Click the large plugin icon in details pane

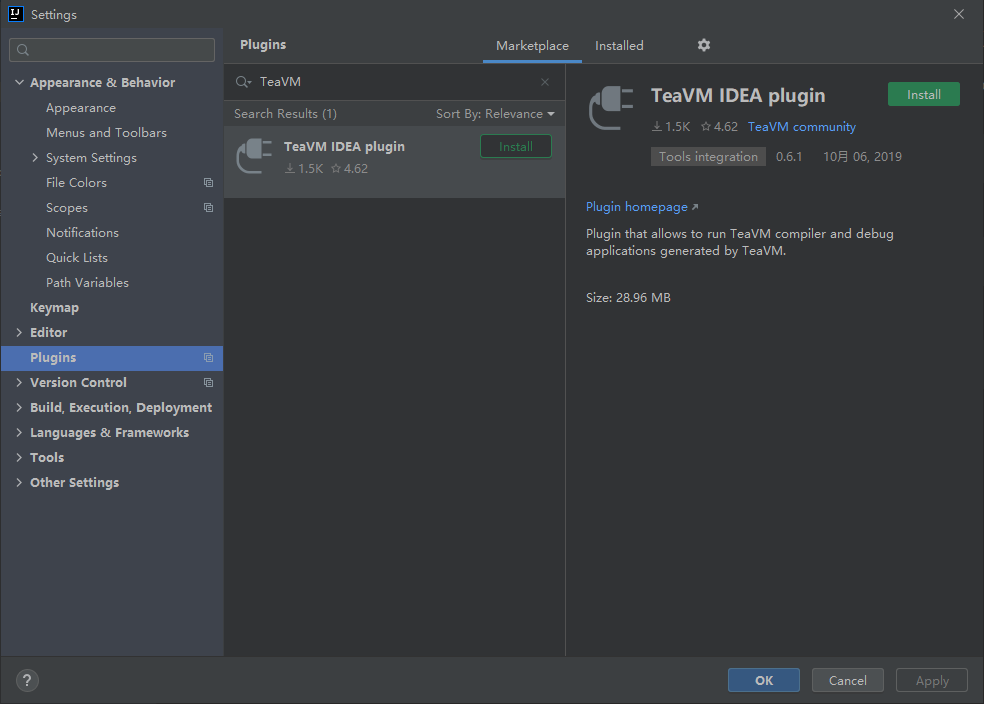[x=611, y=108]
